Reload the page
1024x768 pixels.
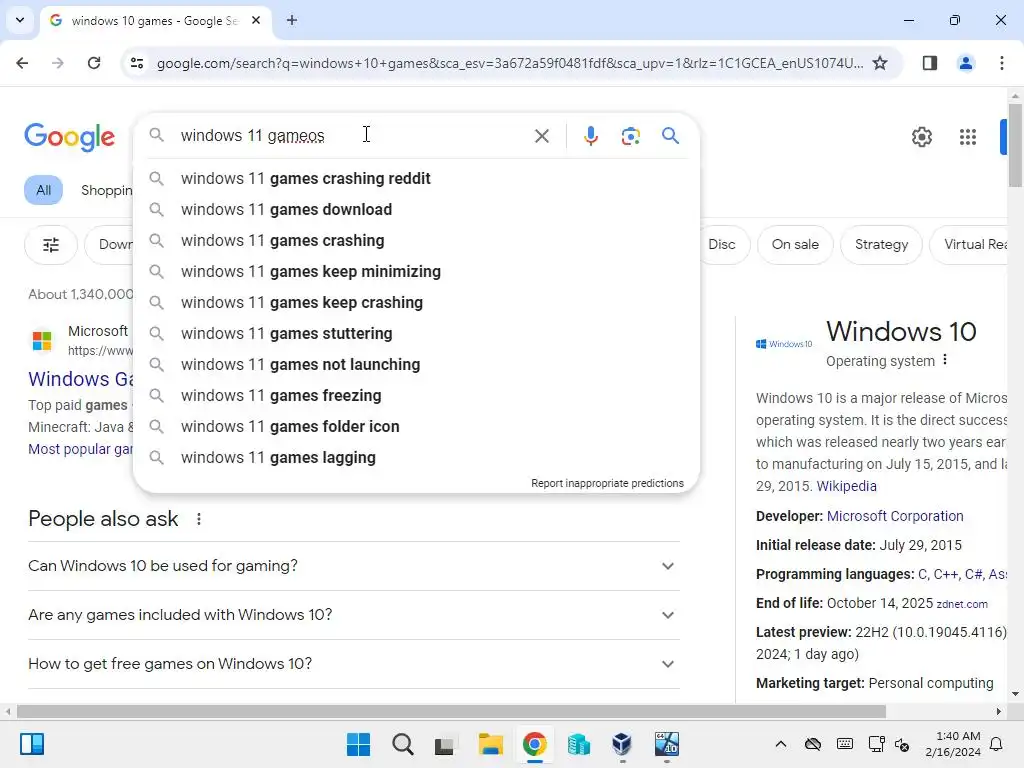pos(94,63)
